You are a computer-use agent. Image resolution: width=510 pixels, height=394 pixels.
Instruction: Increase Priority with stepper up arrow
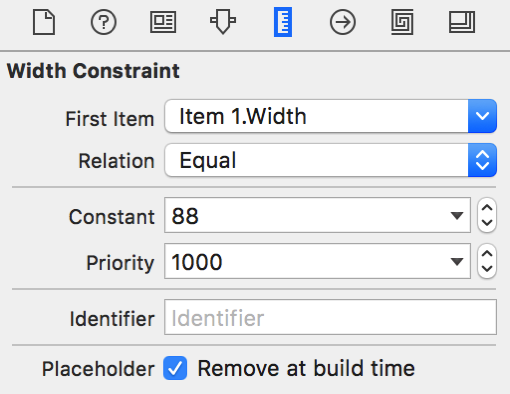coord(487,254)
